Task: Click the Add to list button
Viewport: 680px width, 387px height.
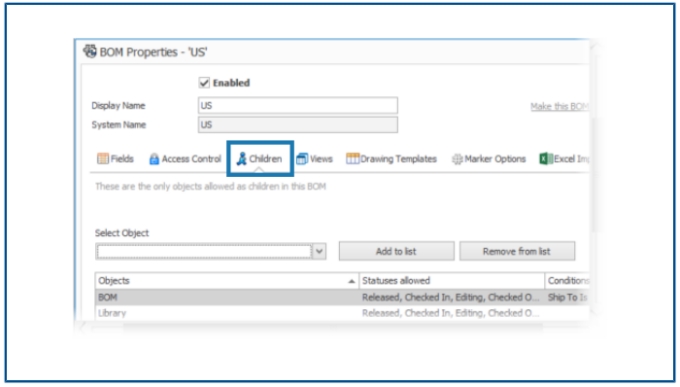Action: 396,251
